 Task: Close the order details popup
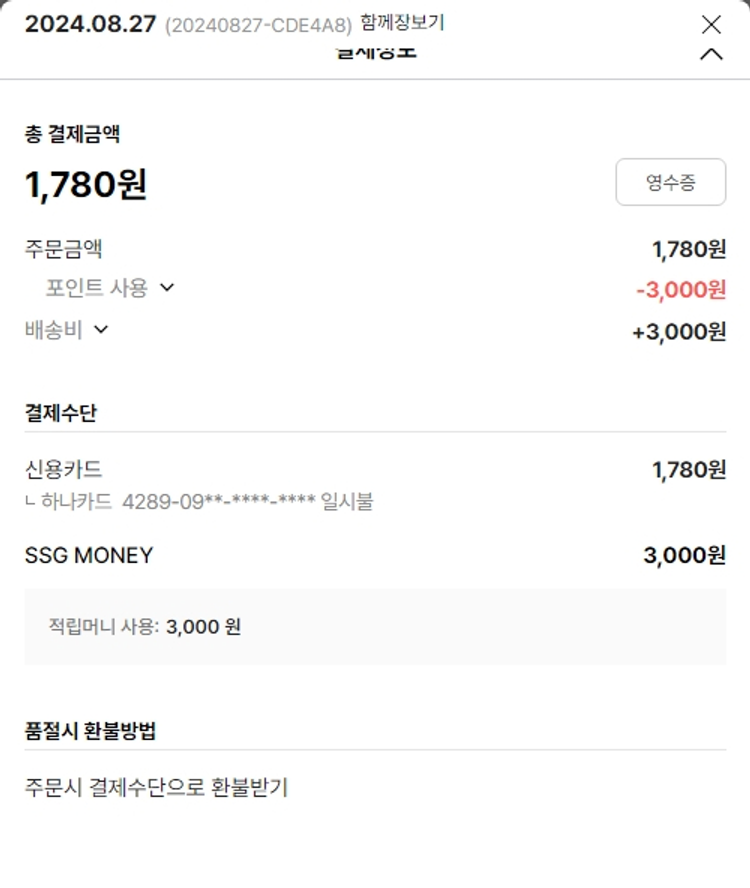click(711, 24)
